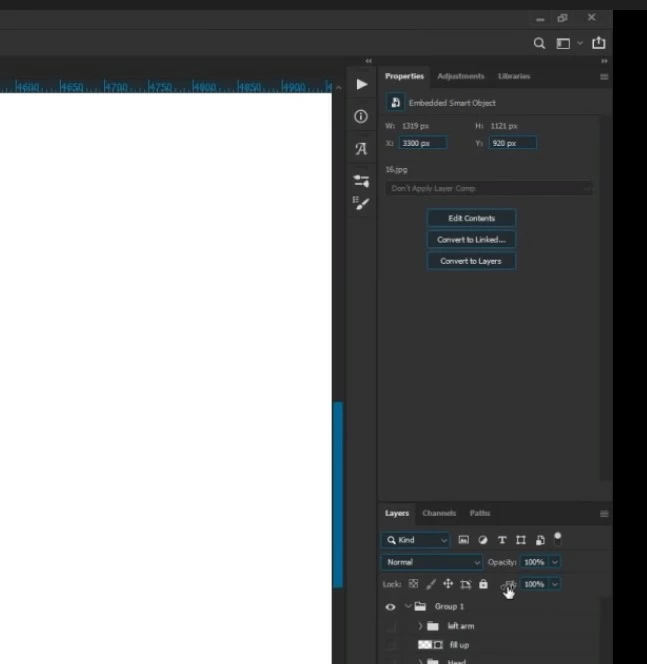
Task: Click the fill up layer thumbnail
Action: point(424,645)
